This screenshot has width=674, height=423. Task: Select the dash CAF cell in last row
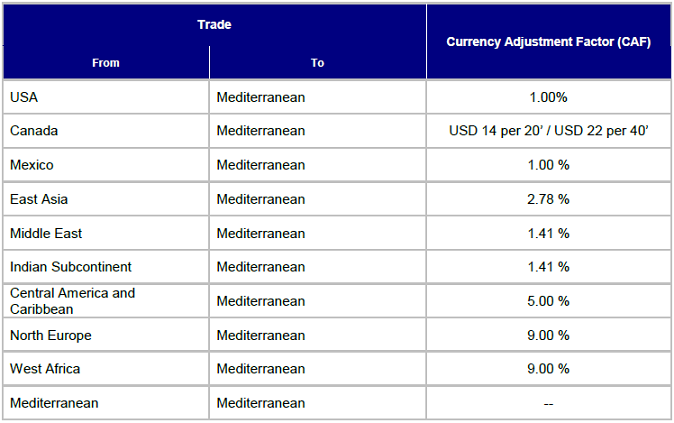click(548, 403)
